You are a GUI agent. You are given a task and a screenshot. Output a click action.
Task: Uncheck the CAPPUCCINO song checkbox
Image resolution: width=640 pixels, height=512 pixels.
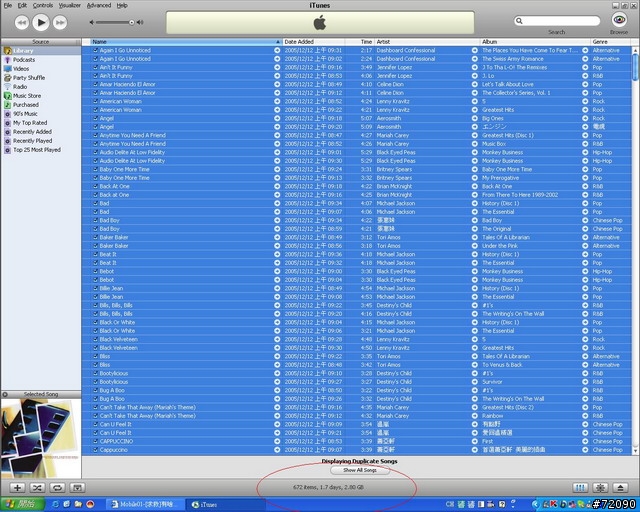click(96, 441)
